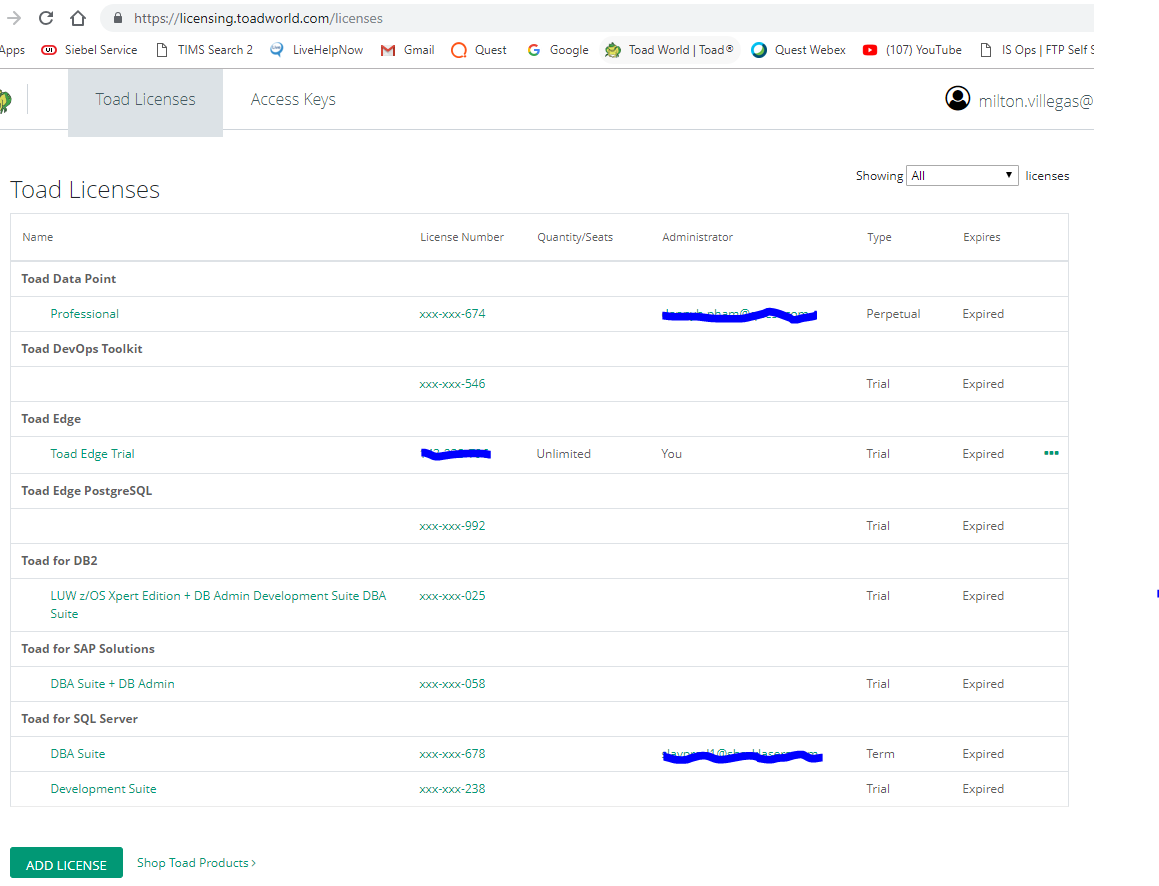Click Toad Licenses page heading
The image size is (1159, 886).
pos(85,189)
